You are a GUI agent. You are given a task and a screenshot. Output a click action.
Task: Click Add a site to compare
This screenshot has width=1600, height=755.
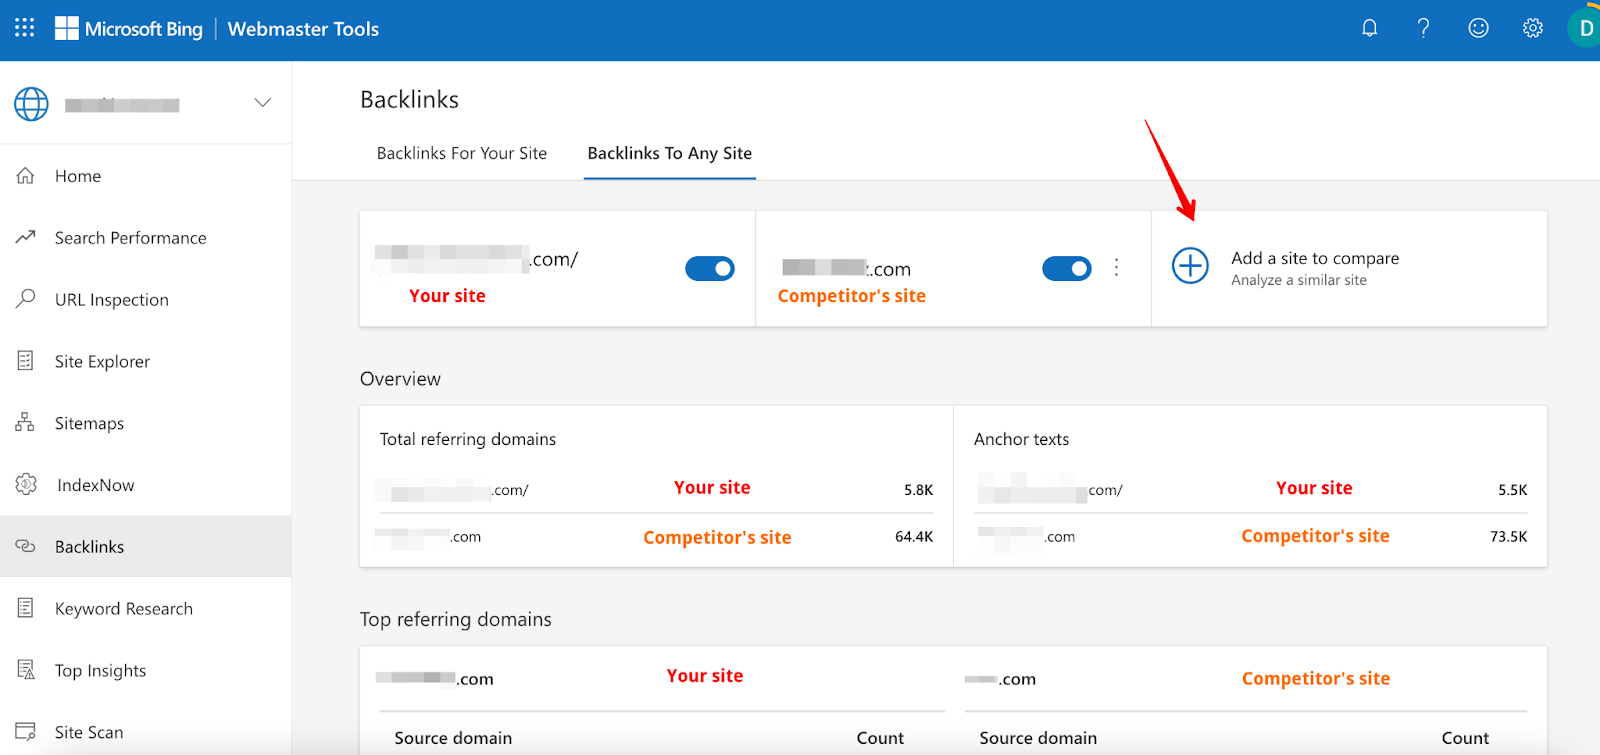click(1315, 258)
